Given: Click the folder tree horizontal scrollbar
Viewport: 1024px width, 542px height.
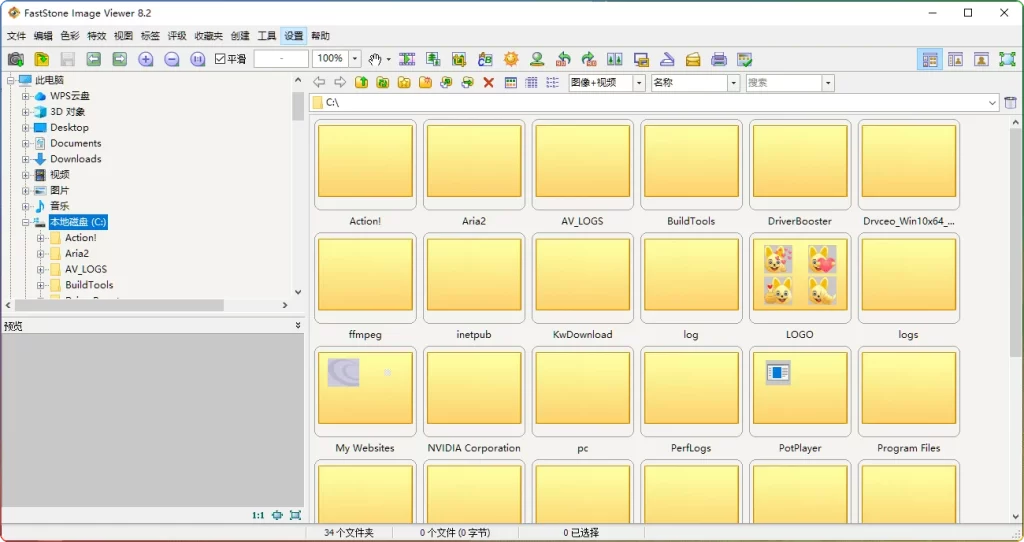Looking at the screenshot, I should [120, 305].
